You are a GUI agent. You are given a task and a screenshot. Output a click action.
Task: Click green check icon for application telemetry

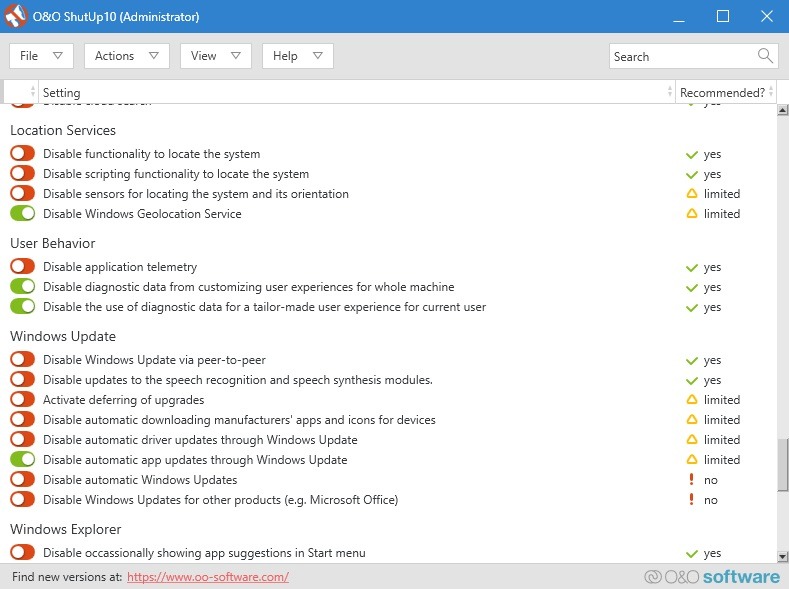tap(692, 268)
